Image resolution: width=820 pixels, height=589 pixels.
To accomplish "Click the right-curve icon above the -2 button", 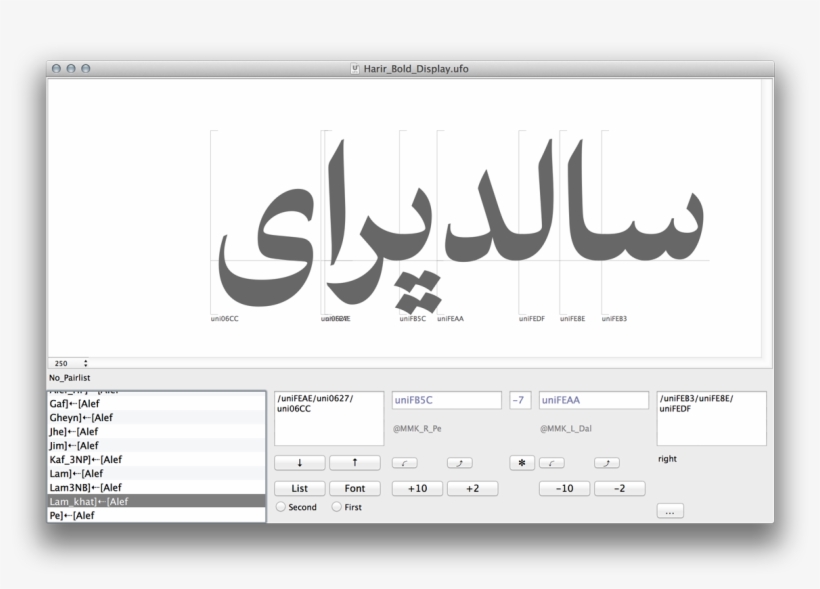I will tap(606, 462).
